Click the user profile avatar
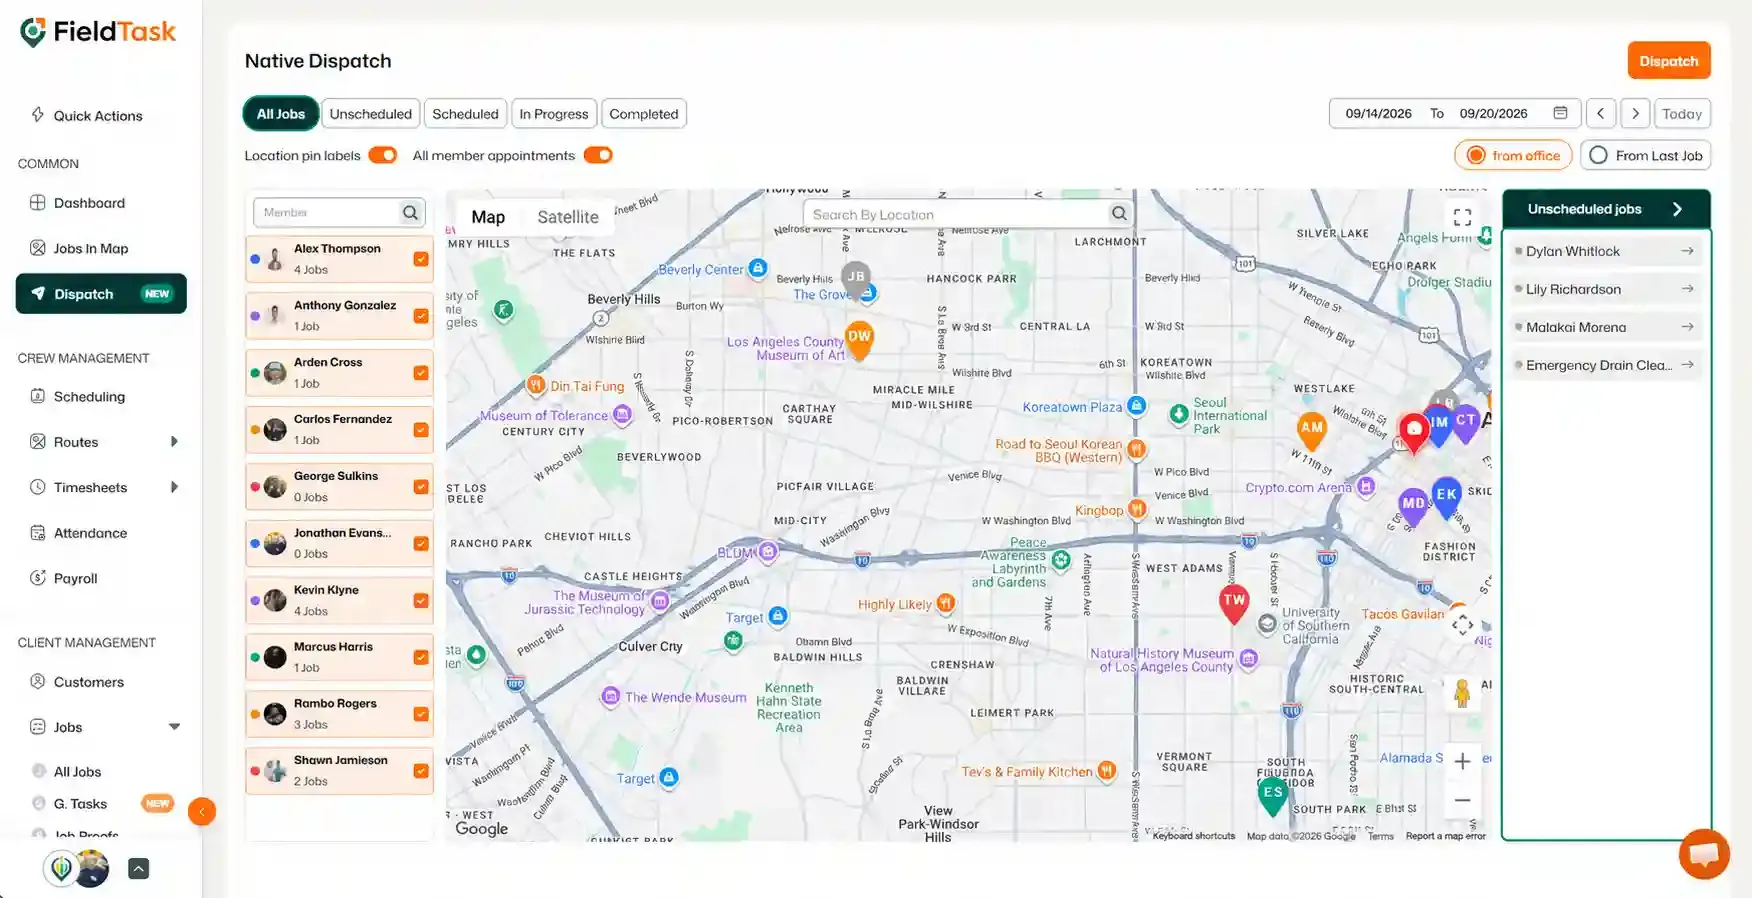1752x898 pixels. (x=91, y=868)
